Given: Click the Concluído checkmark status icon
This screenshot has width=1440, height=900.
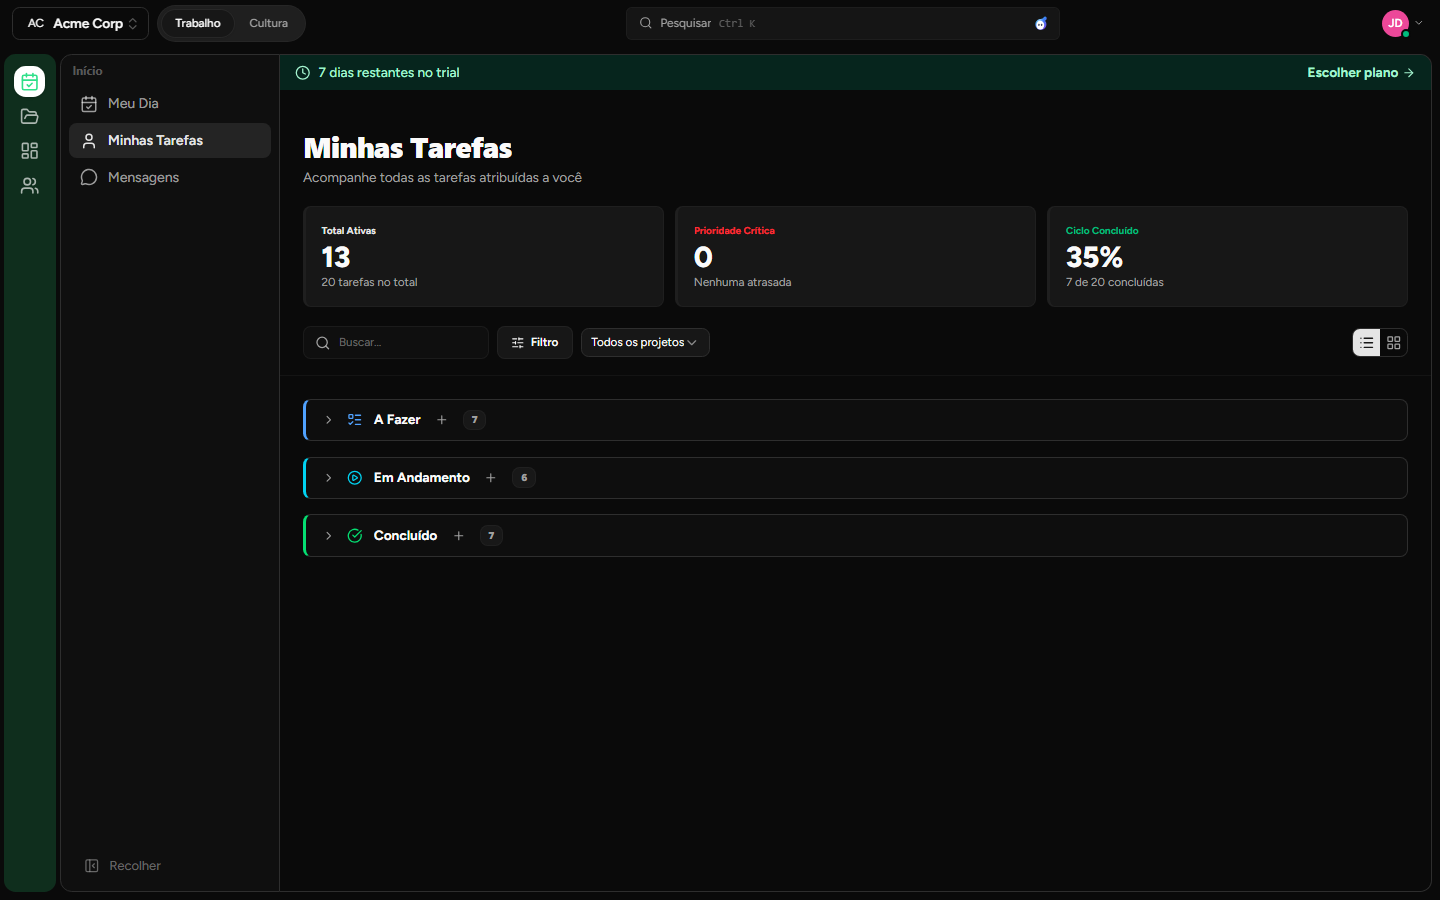Looking at the screenshot, I should tap(355, 536).
